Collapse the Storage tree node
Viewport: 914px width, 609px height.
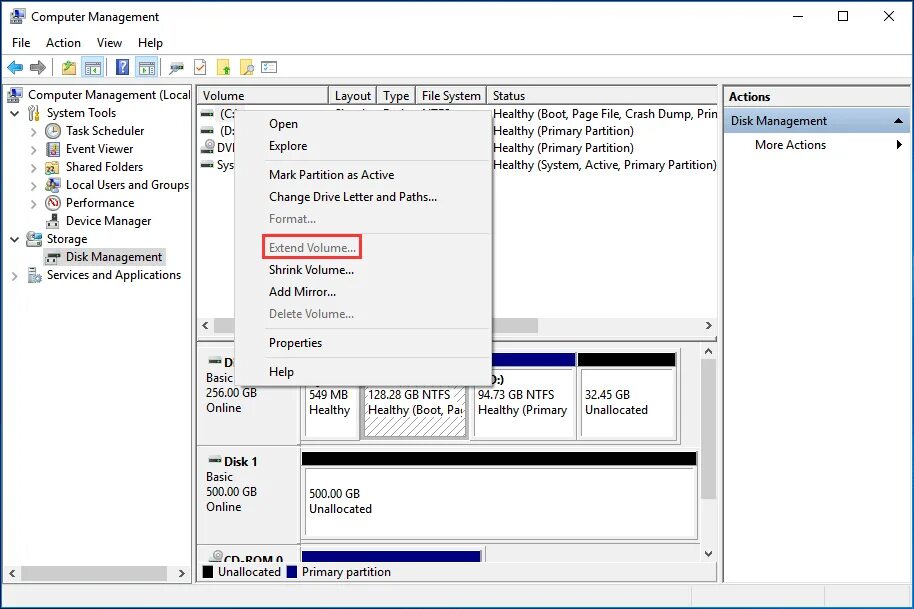tap(15, 240)
